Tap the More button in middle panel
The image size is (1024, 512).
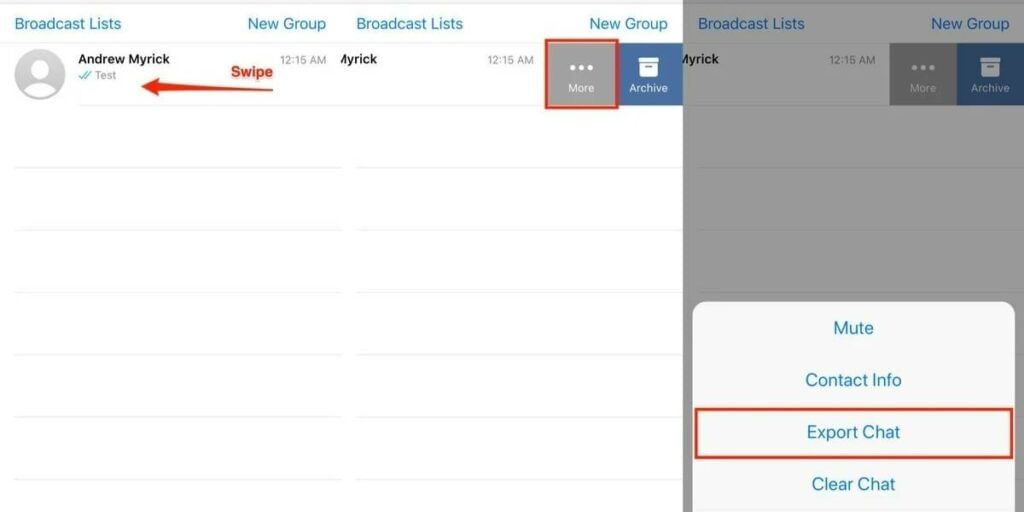click(x=581, y=74)
